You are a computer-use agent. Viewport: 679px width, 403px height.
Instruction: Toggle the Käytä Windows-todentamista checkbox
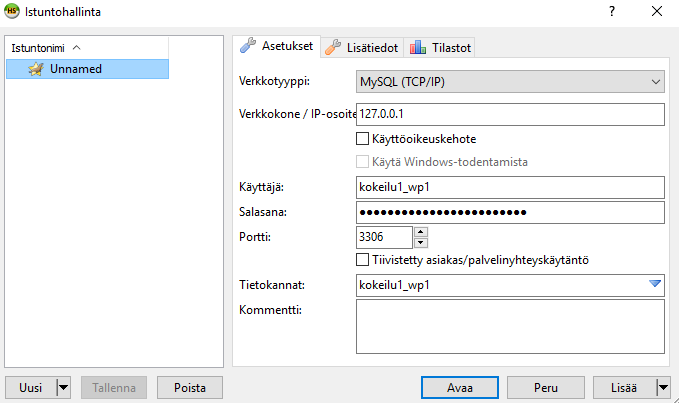click(x=363, y=161)
